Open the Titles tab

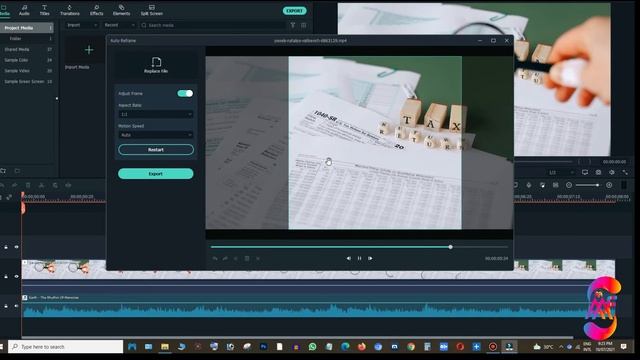tap(44, 10)
